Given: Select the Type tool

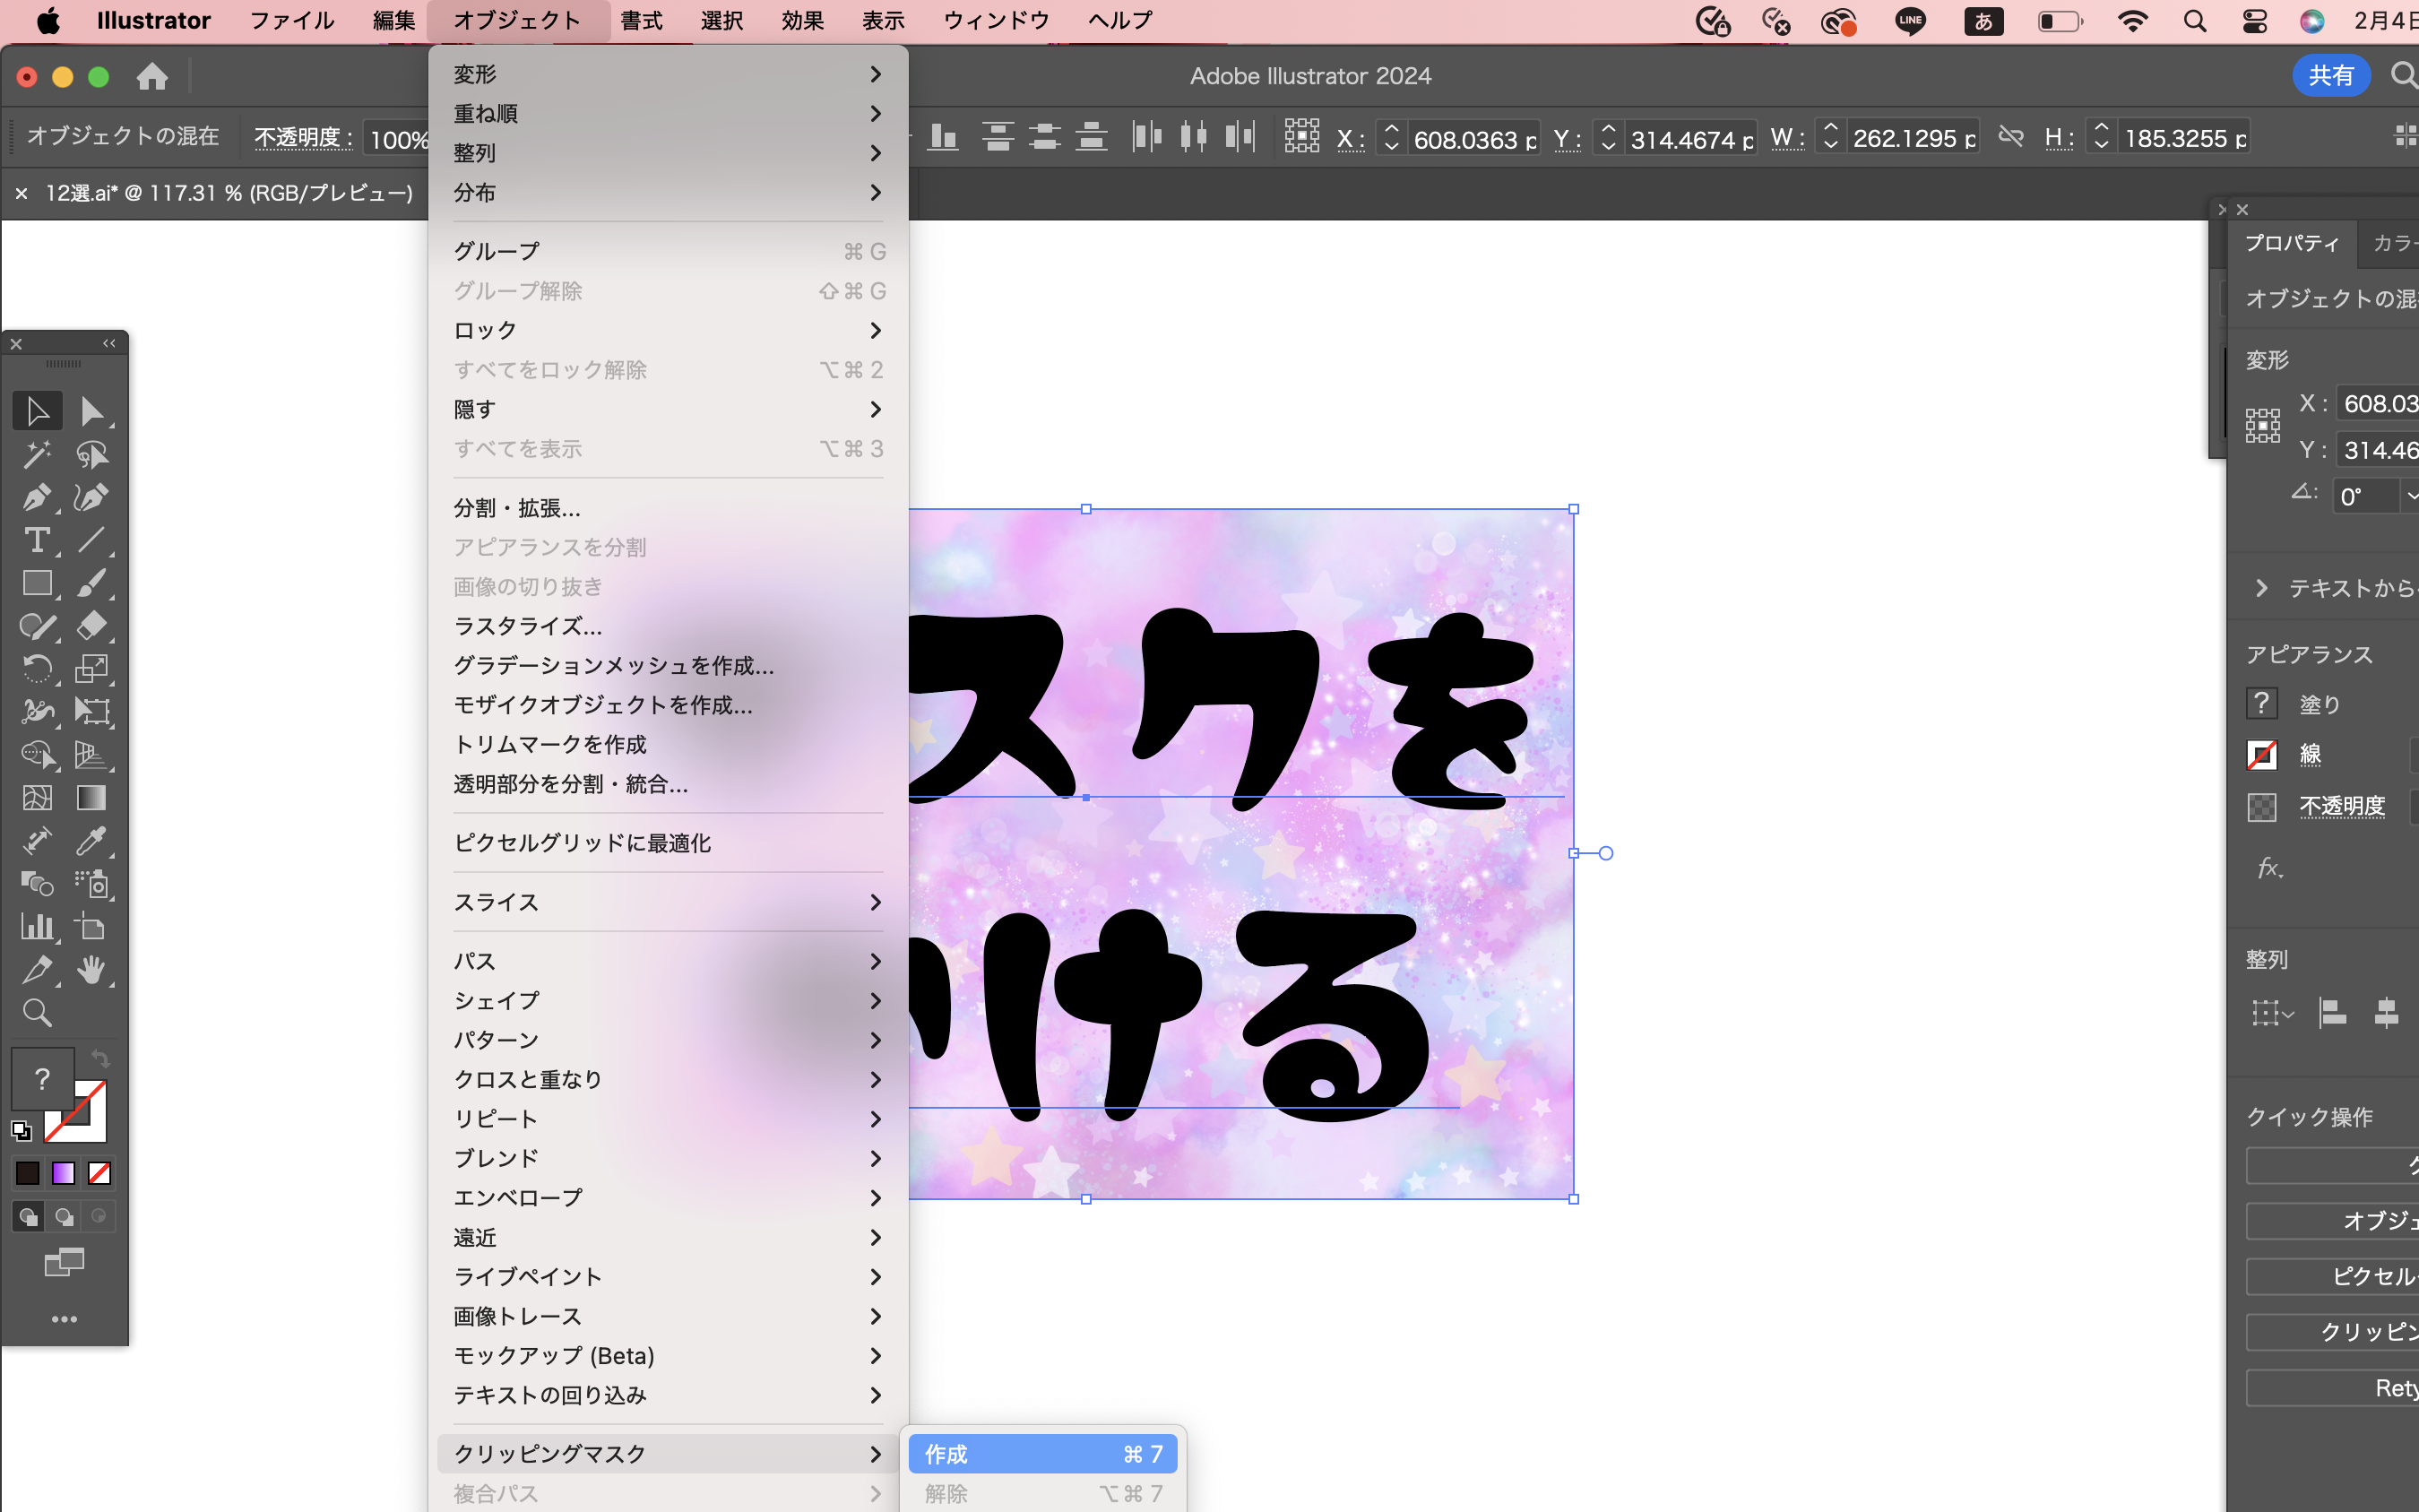Looking at the screenshot, I should click(39, 541).
